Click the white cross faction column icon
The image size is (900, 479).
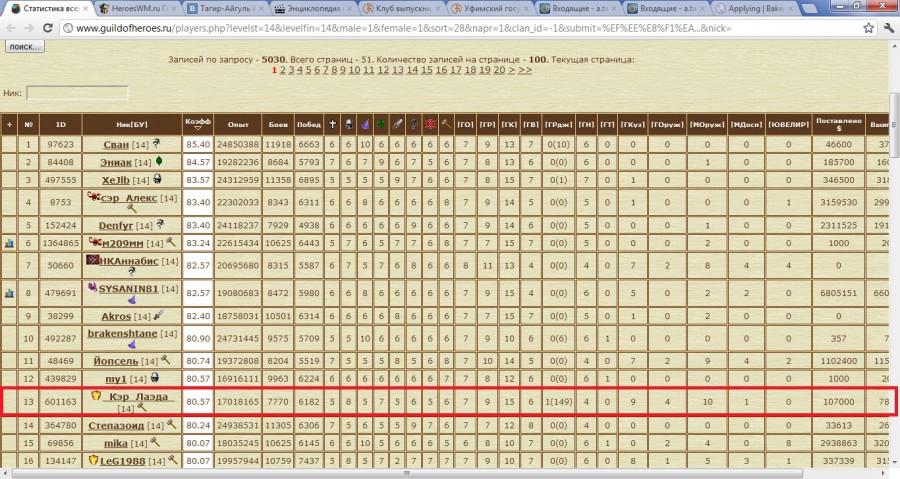(332, 123)
